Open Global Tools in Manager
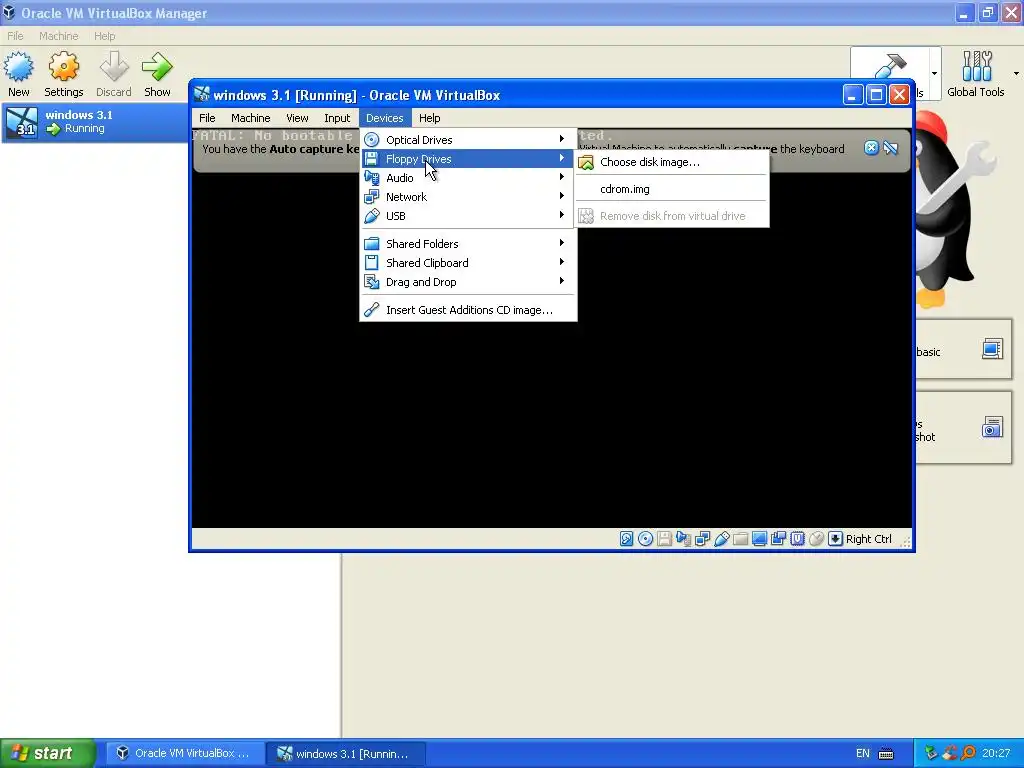 coord(976,74)
